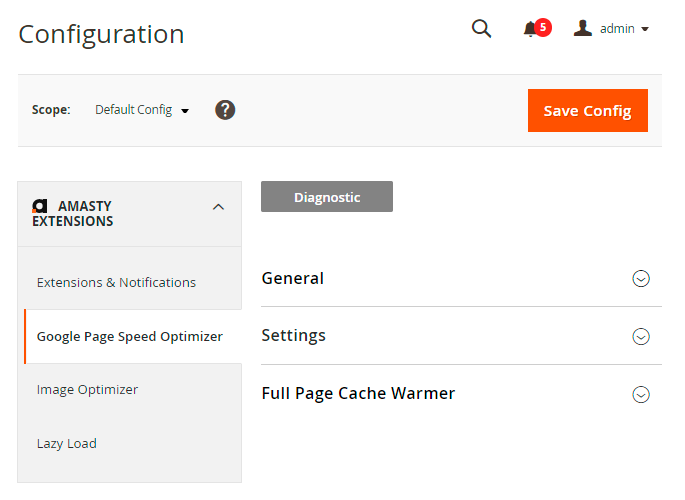Click the General section heading
685x500 pixels.
point(293,278)
